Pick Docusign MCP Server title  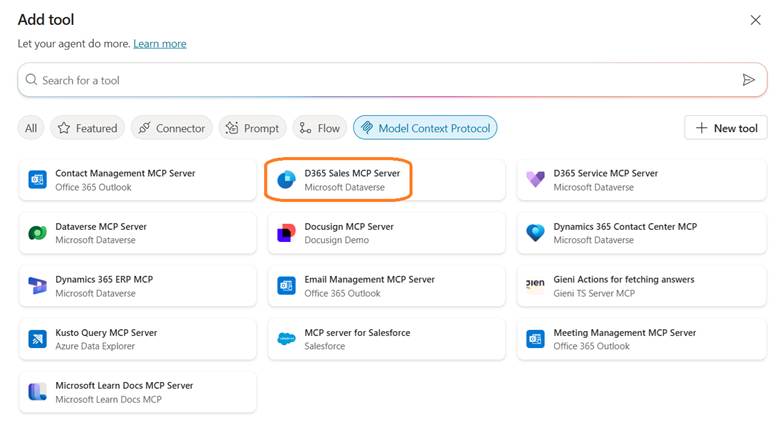point(349,226)
